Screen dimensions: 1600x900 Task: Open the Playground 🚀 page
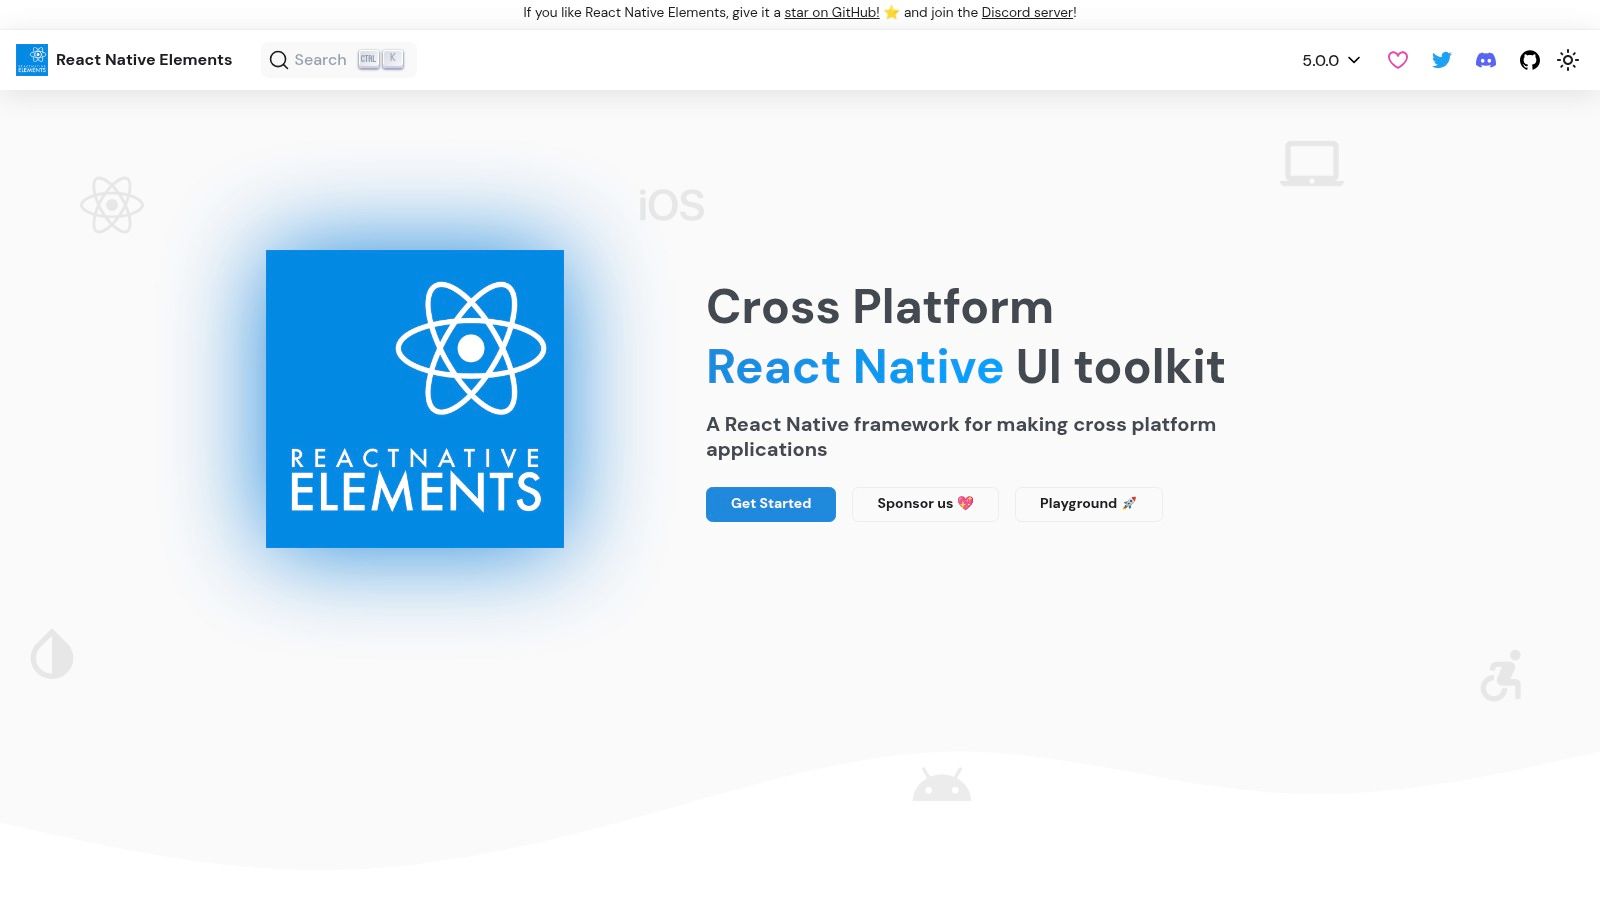point(1088,504)
